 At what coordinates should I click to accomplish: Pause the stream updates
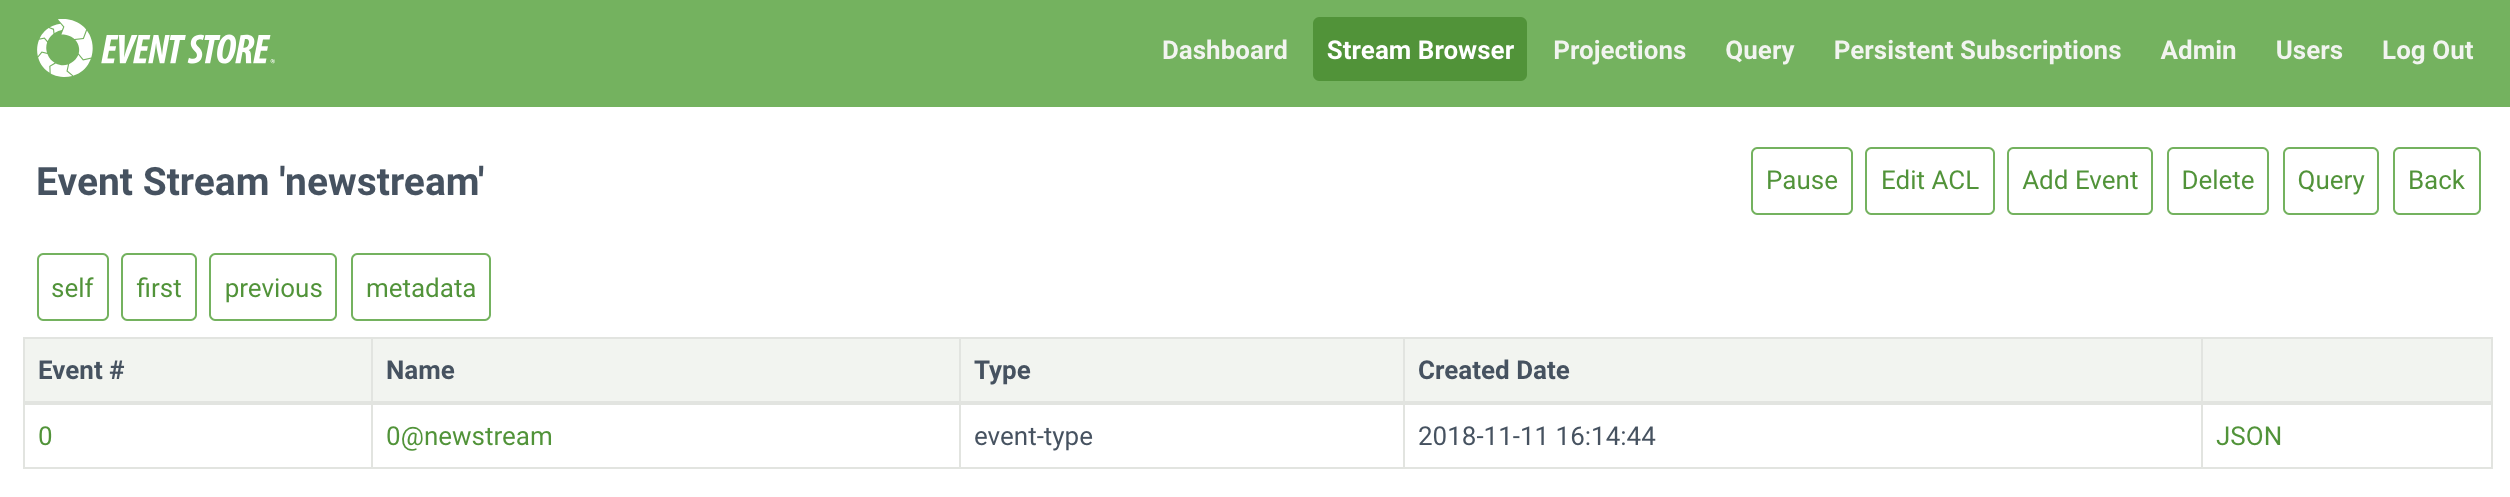point(1801,181)
